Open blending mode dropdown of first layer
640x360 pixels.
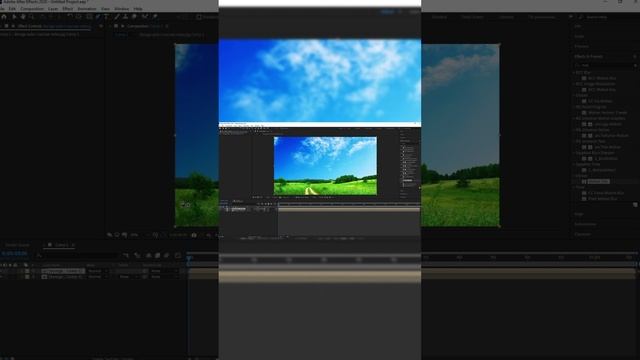pos(98,271)
